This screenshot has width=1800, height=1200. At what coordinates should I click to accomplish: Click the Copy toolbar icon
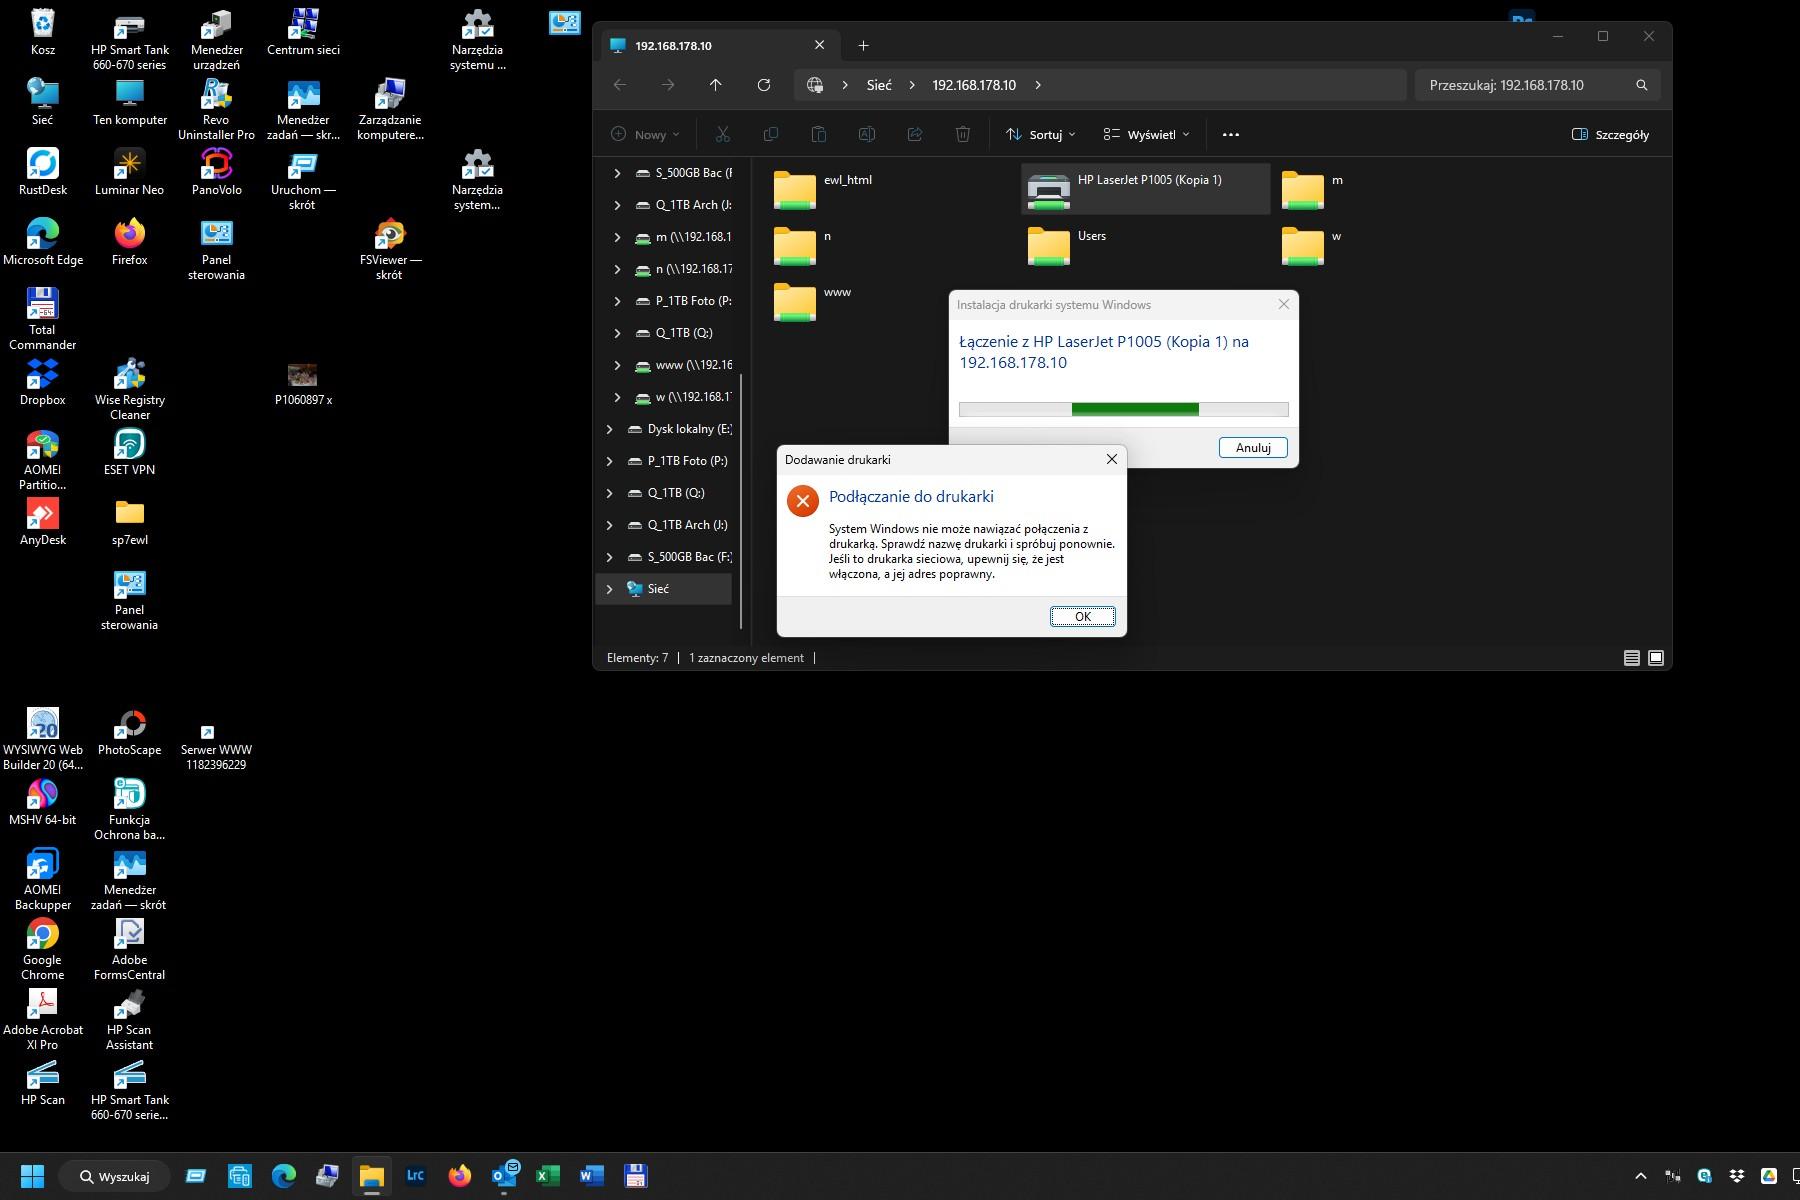(770, 134)
